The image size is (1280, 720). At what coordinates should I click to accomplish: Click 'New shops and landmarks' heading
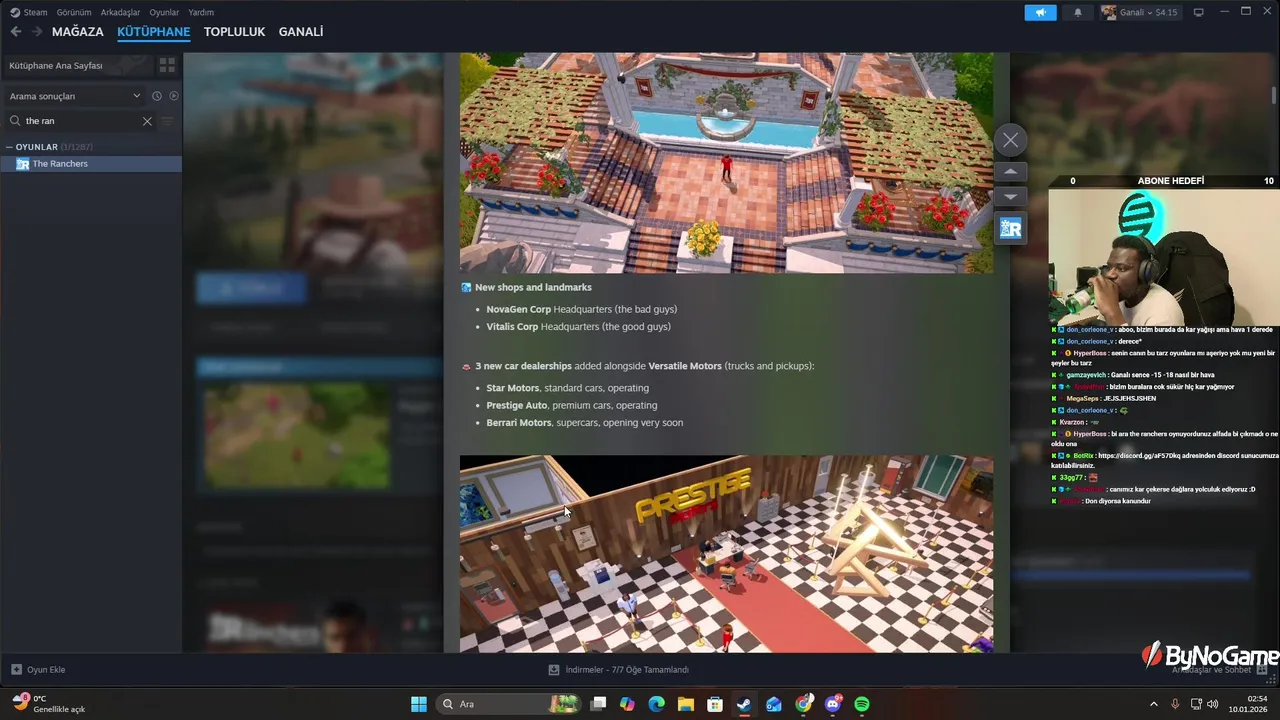(533, 287)
